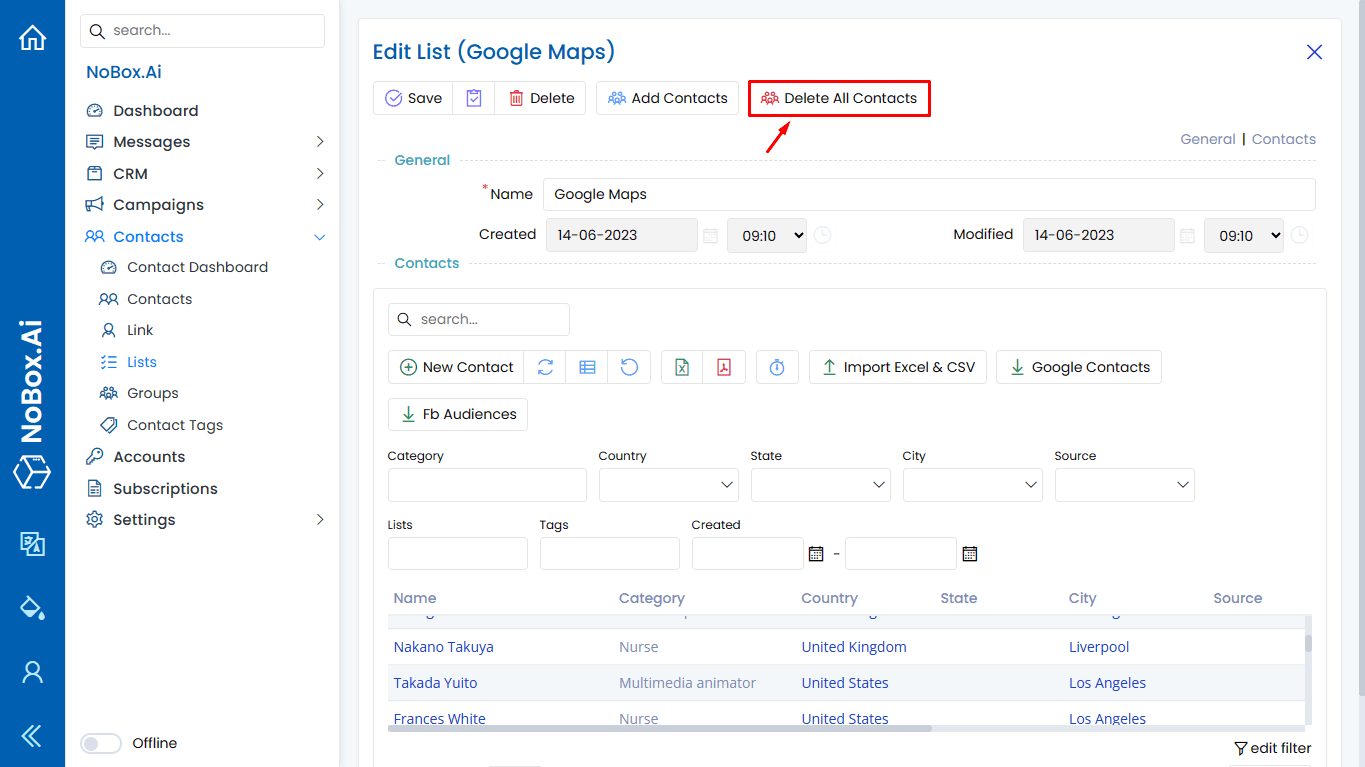Click the stopwatch icon in contacts toolbar
1365x767 pixels.
click(x=777, y=367)
